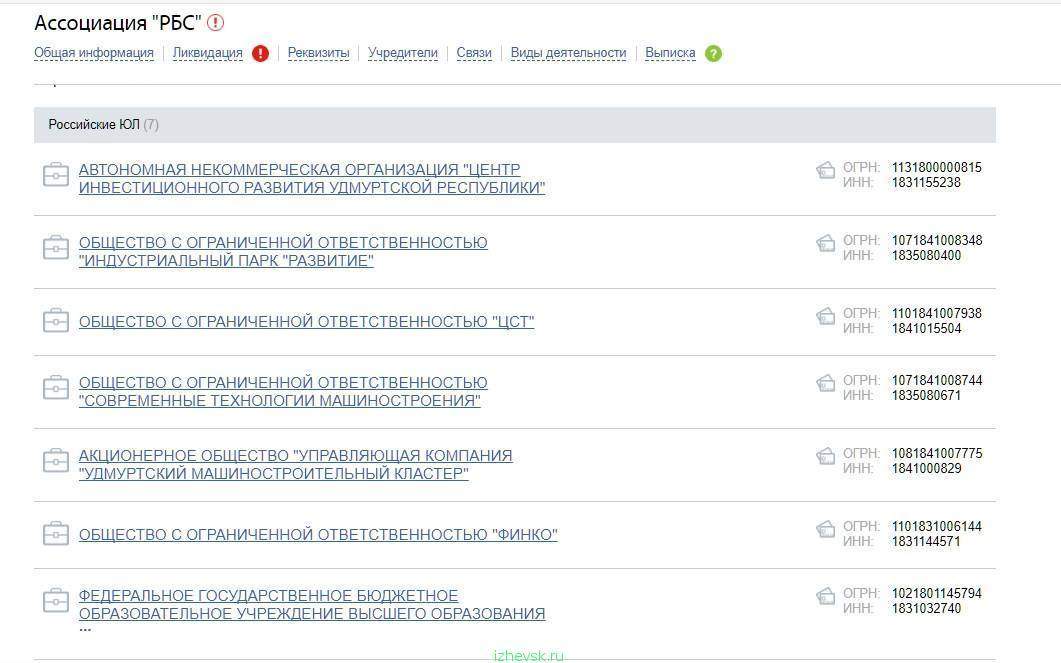Select ОГРН value 1131800000815
This screenshot has height=663, width=1061.
click(936, 167)
